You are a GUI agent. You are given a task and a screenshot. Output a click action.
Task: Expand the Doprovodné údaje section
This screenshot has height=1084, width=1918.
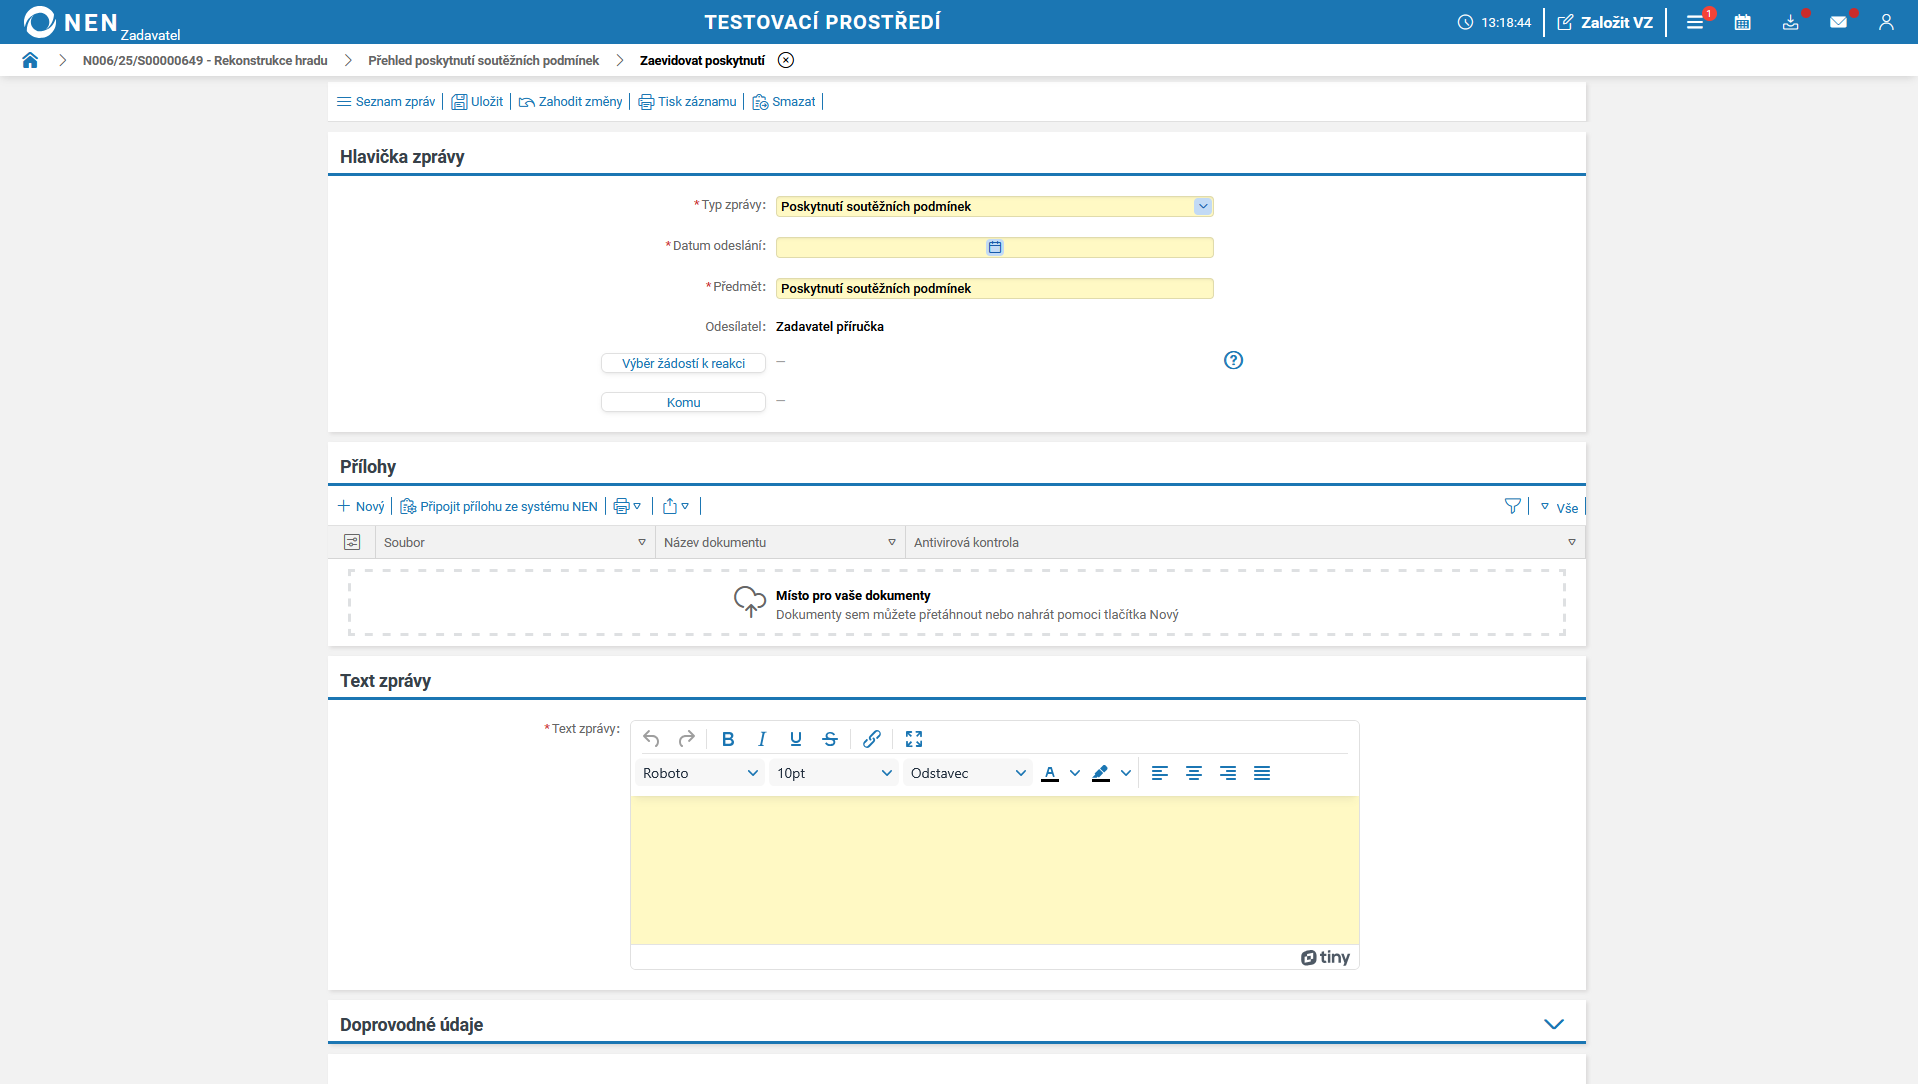(1553, 1024)
